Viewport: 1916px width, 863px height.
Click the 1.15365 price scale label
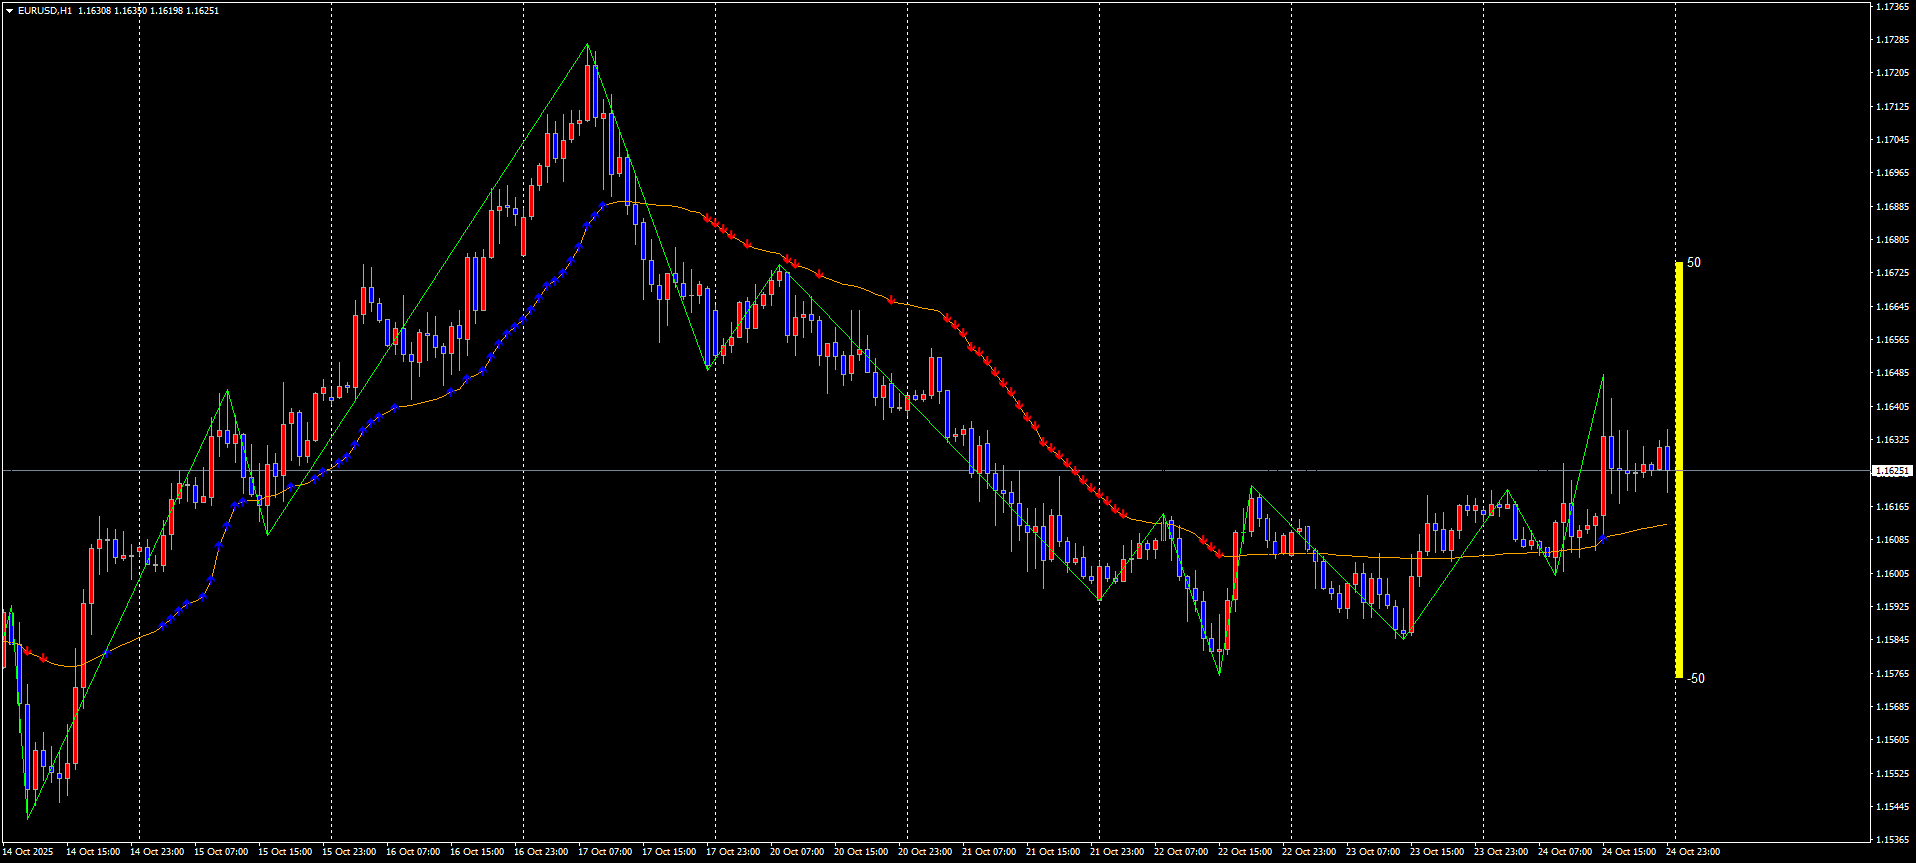click(1891, 839)
